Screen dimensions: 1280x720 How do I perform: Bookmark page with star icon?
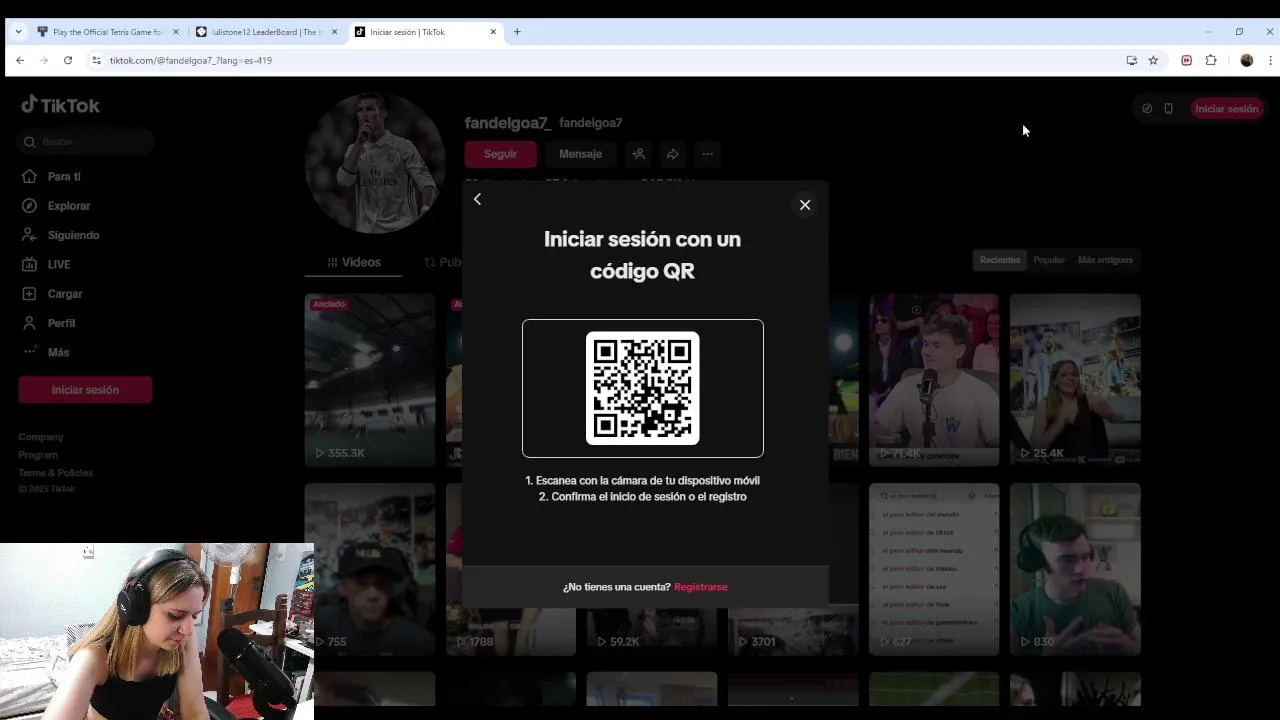pos(1153,60)
